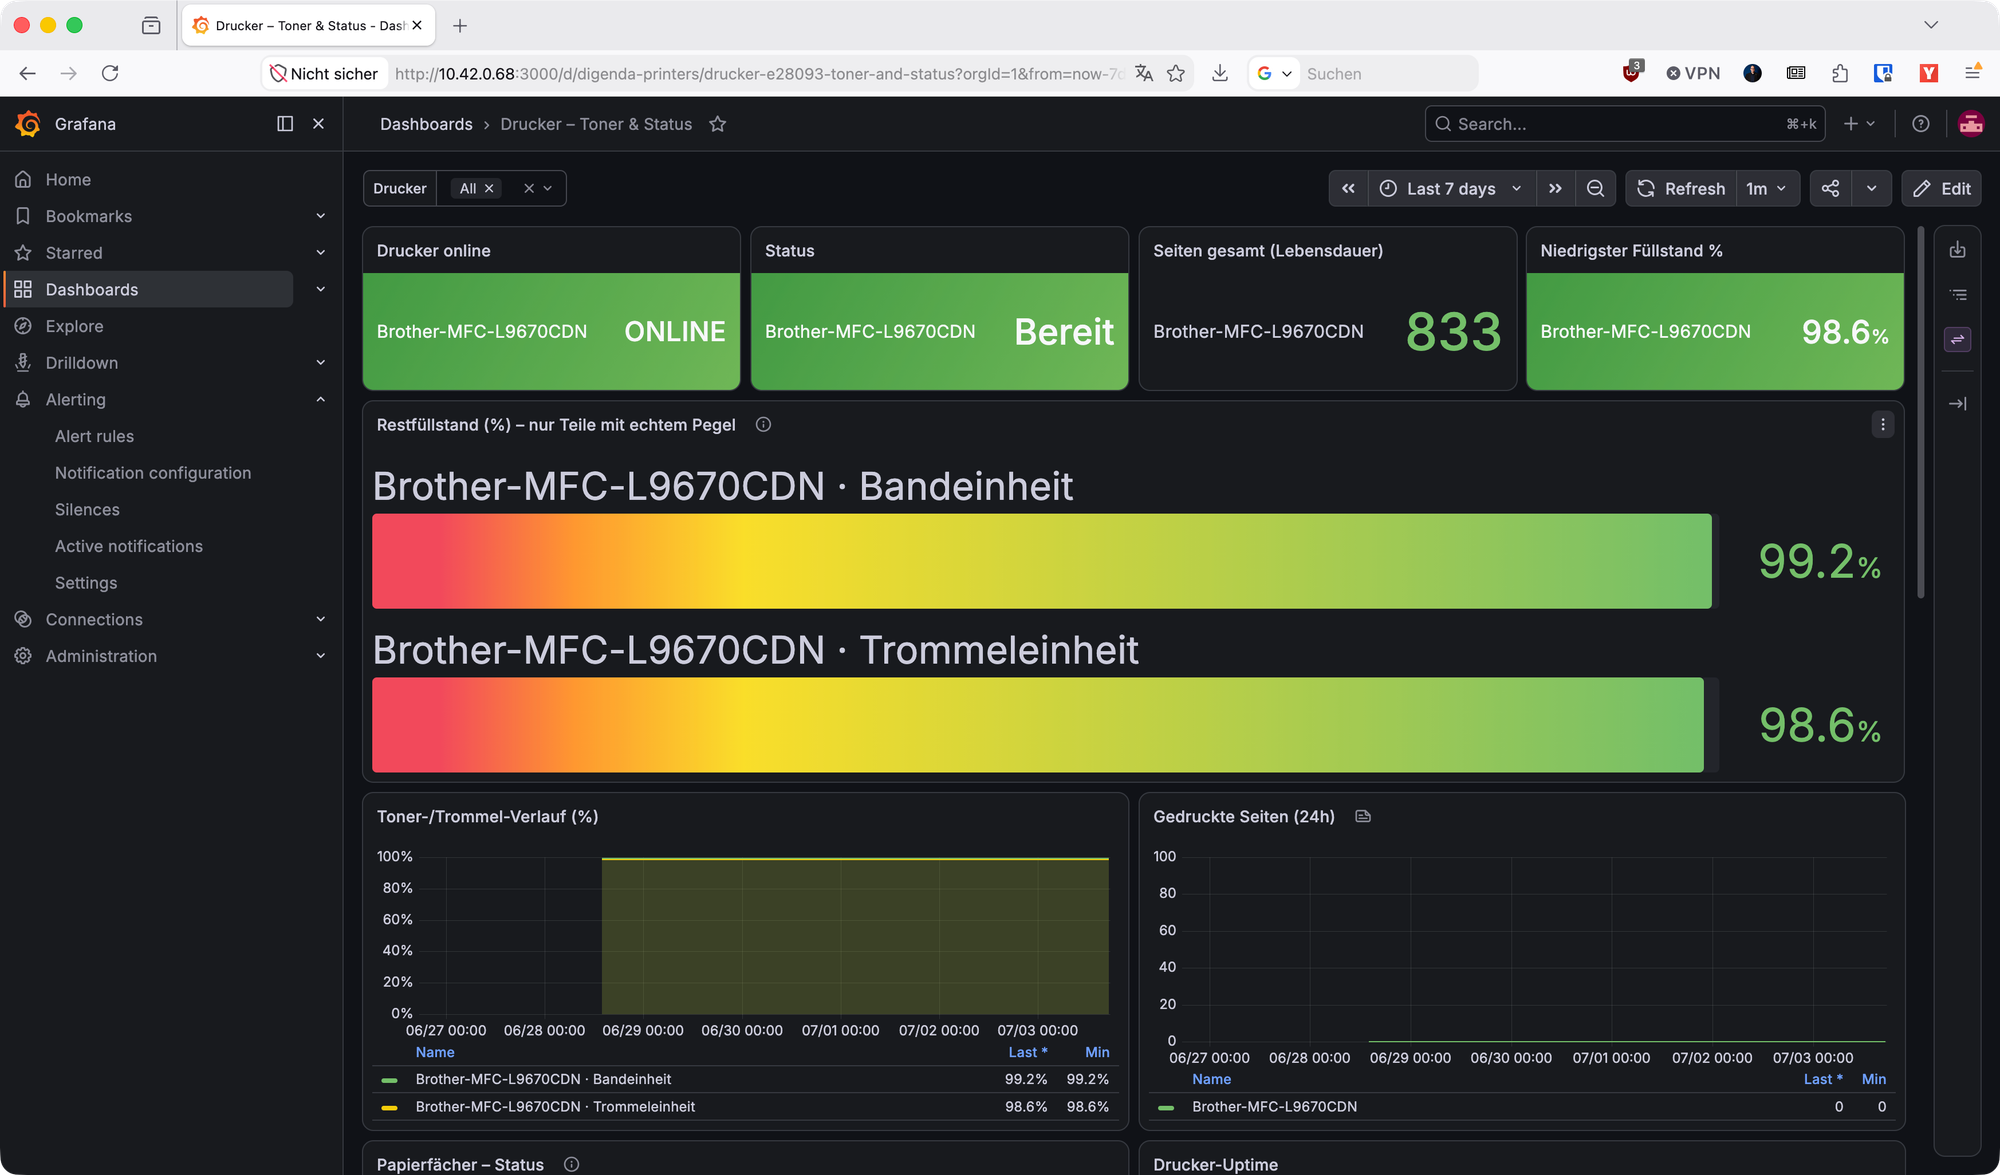Screen dimensions: 2000x1175
Task: Click the info icon beside Papierfächer – Status
Action: [x=571, y=1164]
